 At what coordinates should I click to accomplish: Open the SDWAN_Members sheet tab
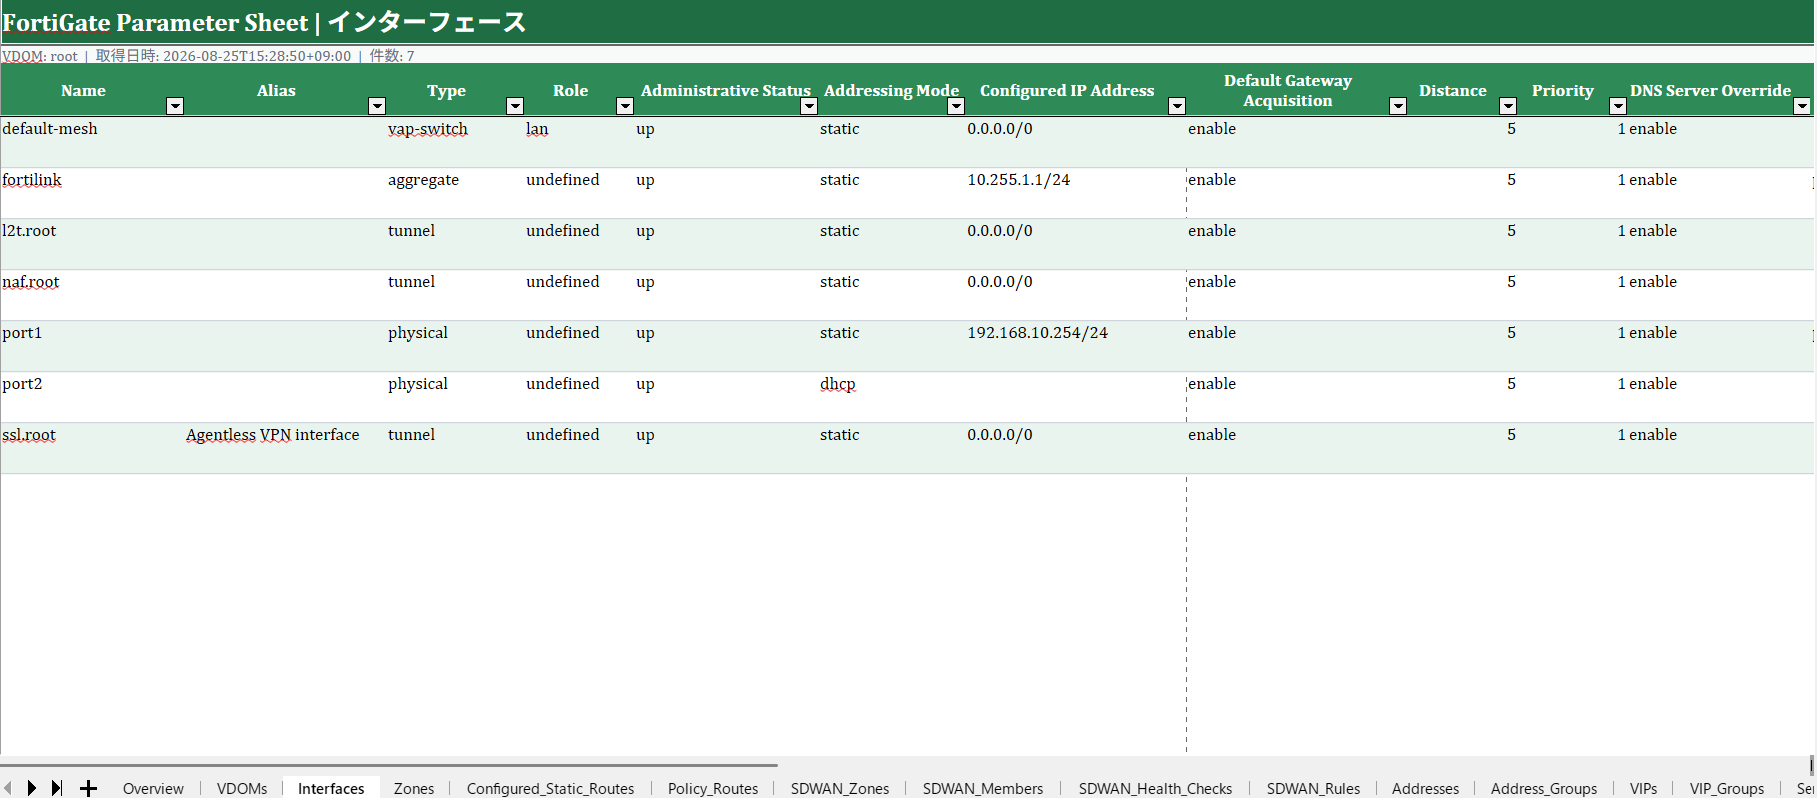(983, 788)
